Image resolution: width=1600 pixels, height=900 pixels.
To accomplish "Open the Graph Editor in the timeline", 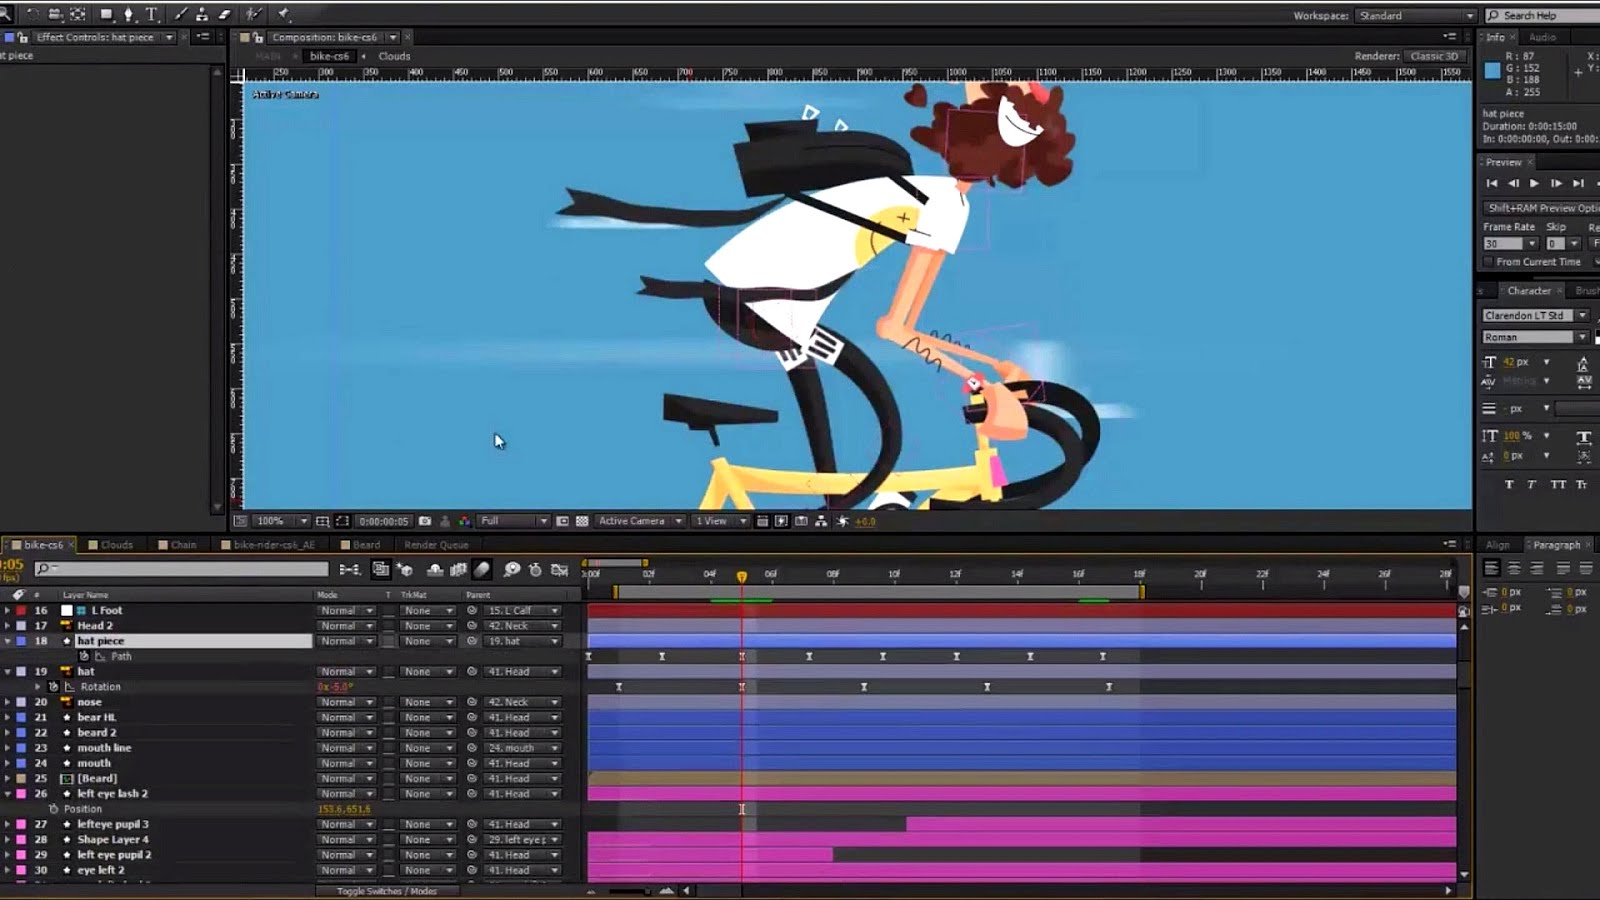I will [560, 570].
